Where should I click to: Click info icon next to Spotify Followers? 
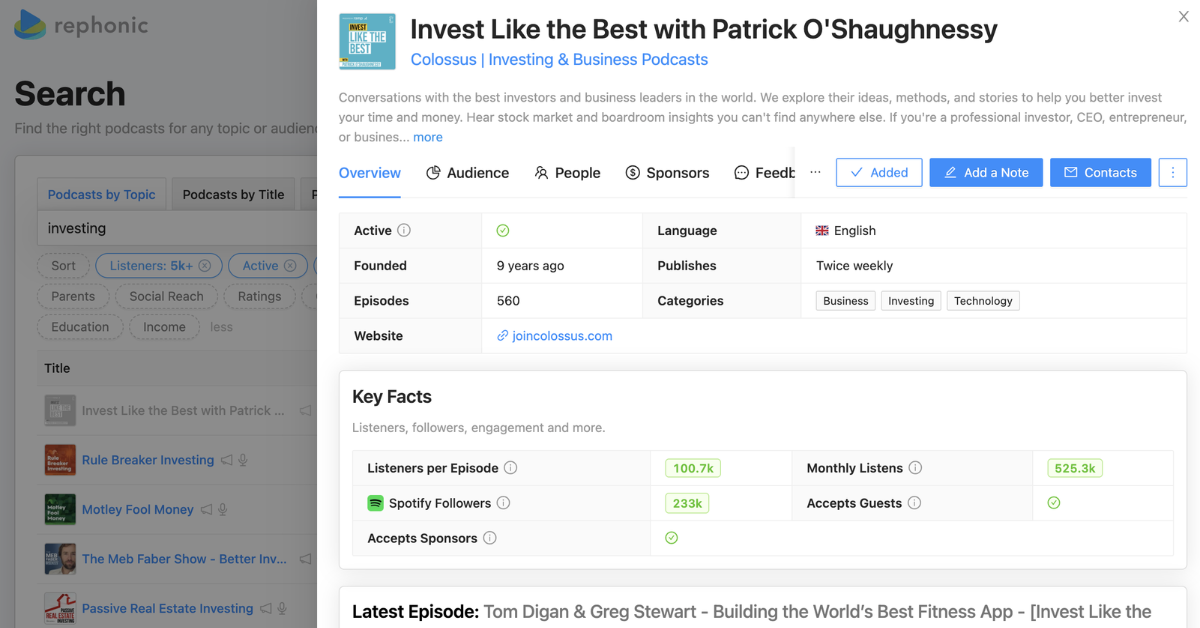[x=503, y=503]
